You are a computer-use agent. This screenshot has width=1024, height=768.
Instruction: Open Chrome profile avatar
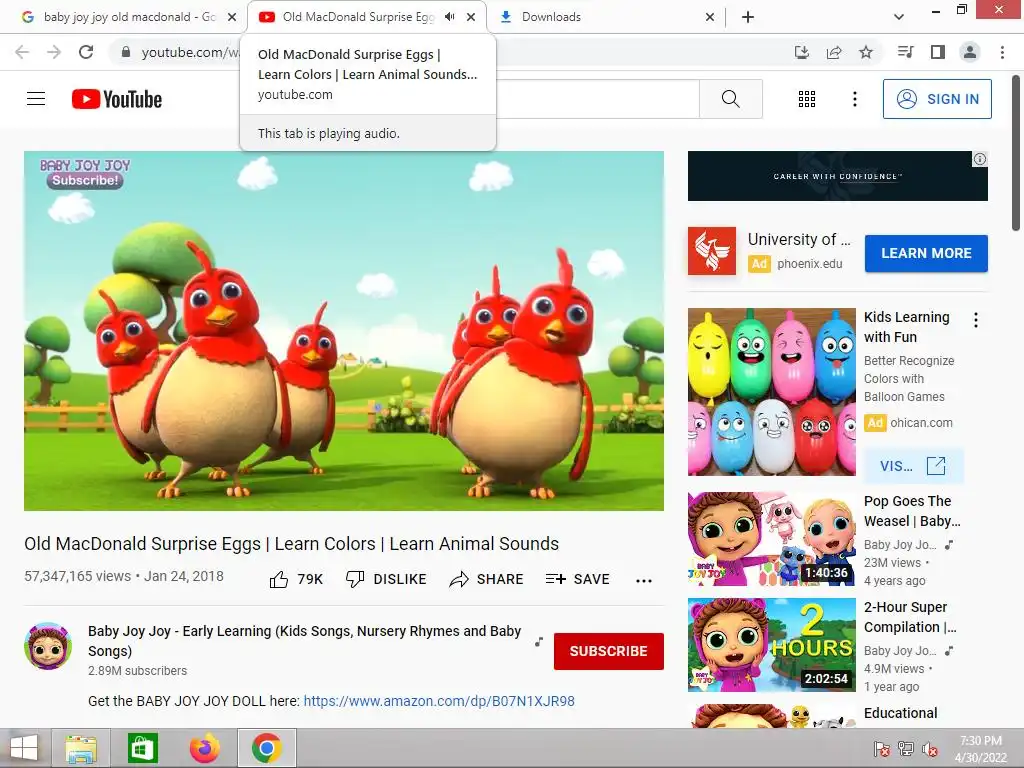tap(970, 52)
